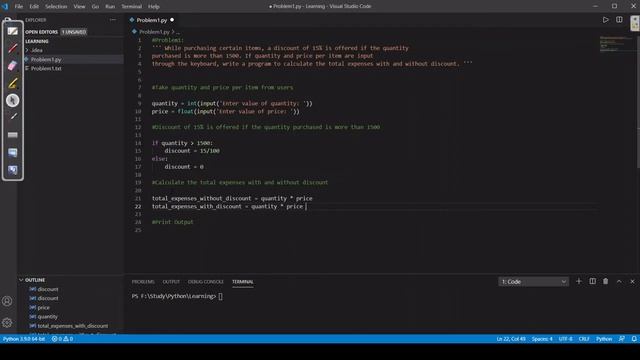Select 'total_expenses_with_discount' in the Outline

(73, 326)
